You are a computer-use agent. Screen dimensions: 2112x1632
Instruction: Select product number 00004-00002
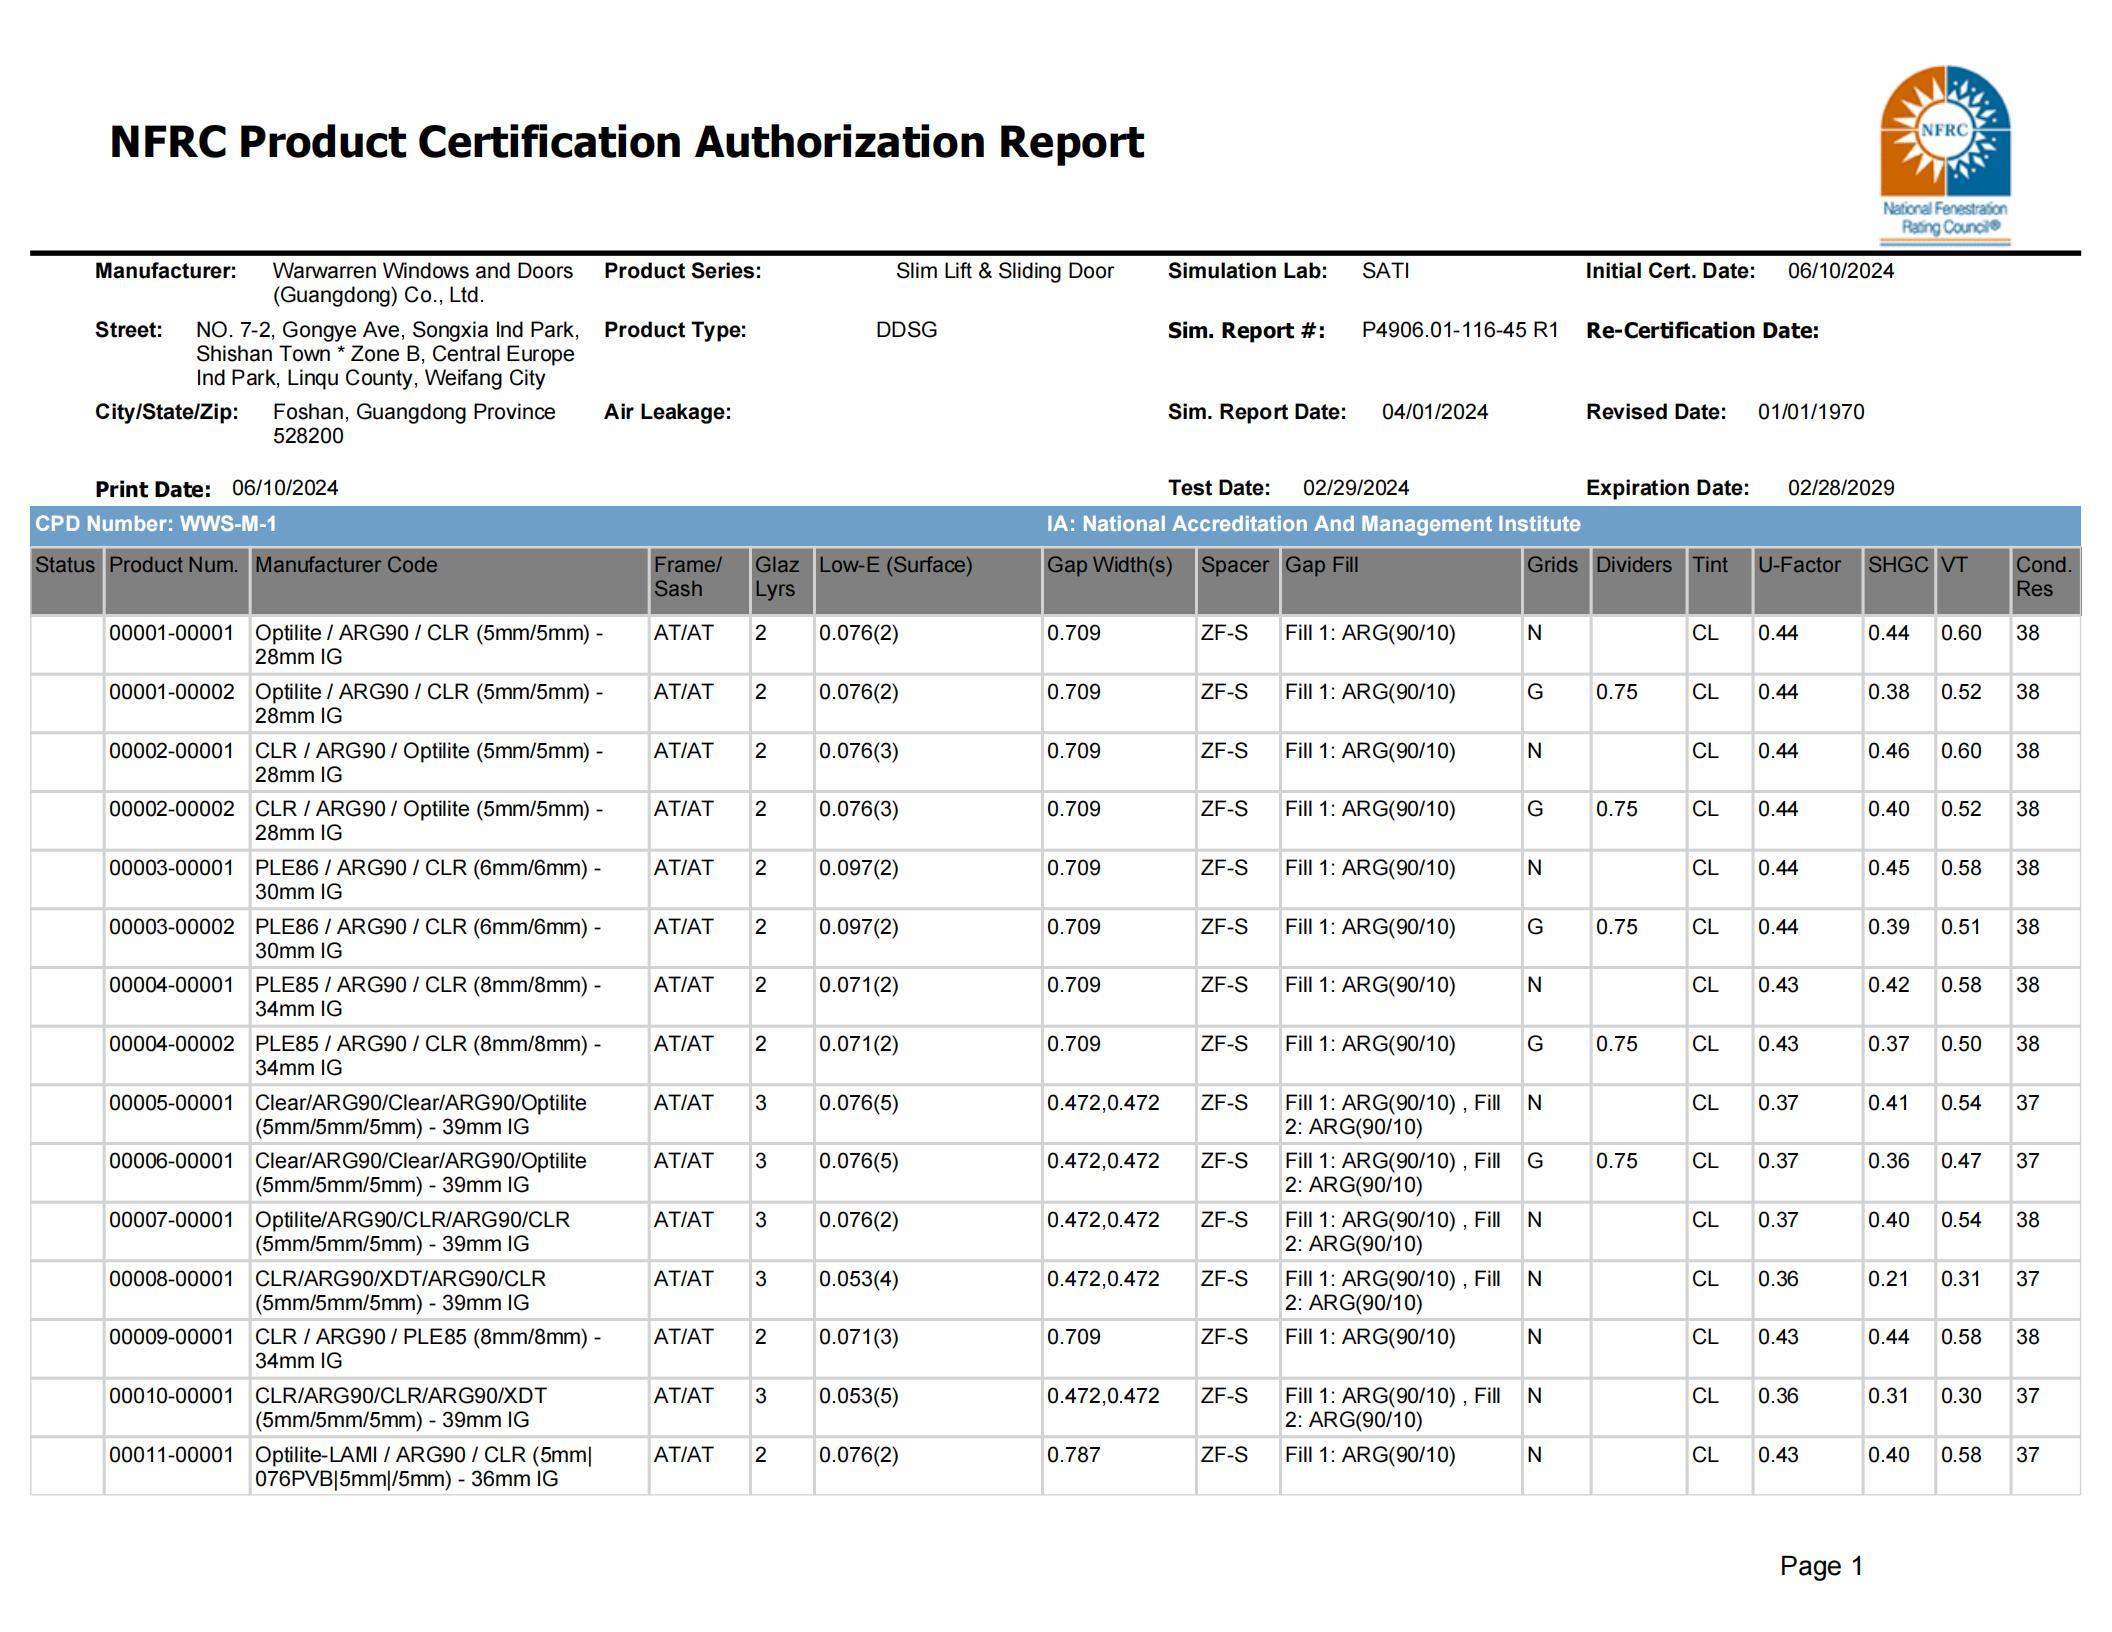pyautogui.click(x=171, y=1044)
